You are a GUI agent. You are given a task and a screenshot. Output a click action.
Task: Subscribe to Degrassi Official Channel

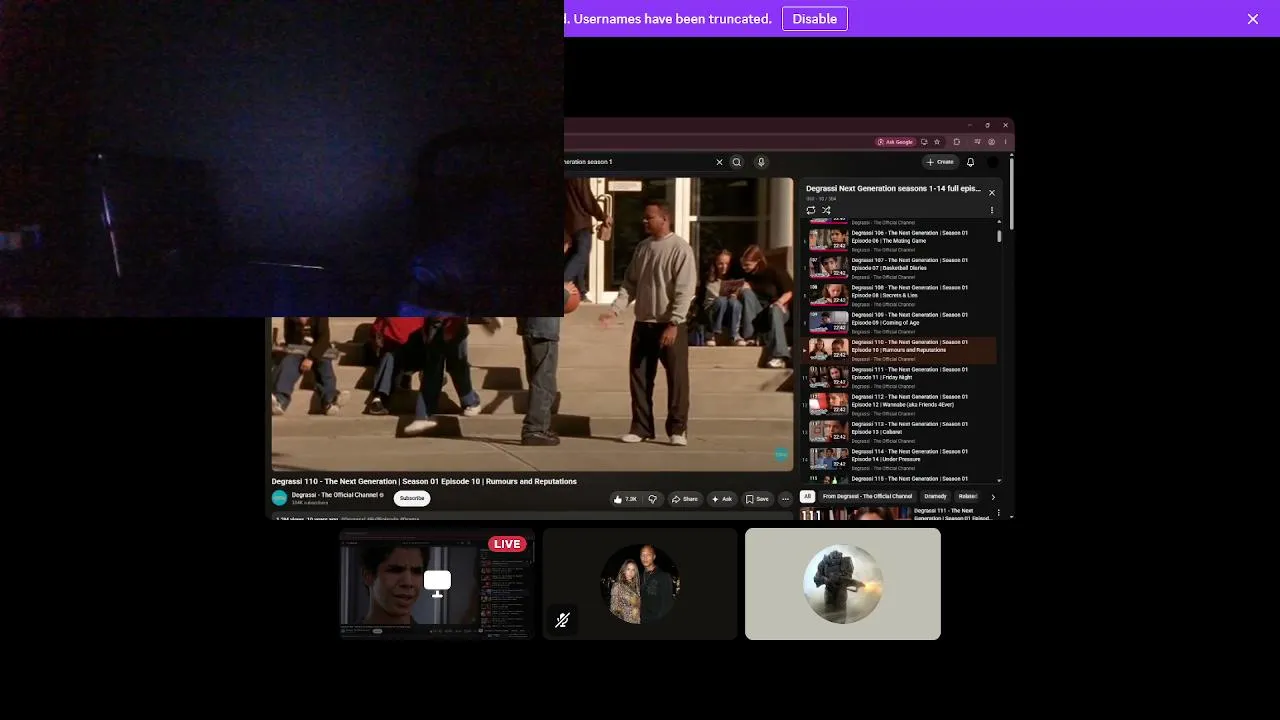[412, 498]
